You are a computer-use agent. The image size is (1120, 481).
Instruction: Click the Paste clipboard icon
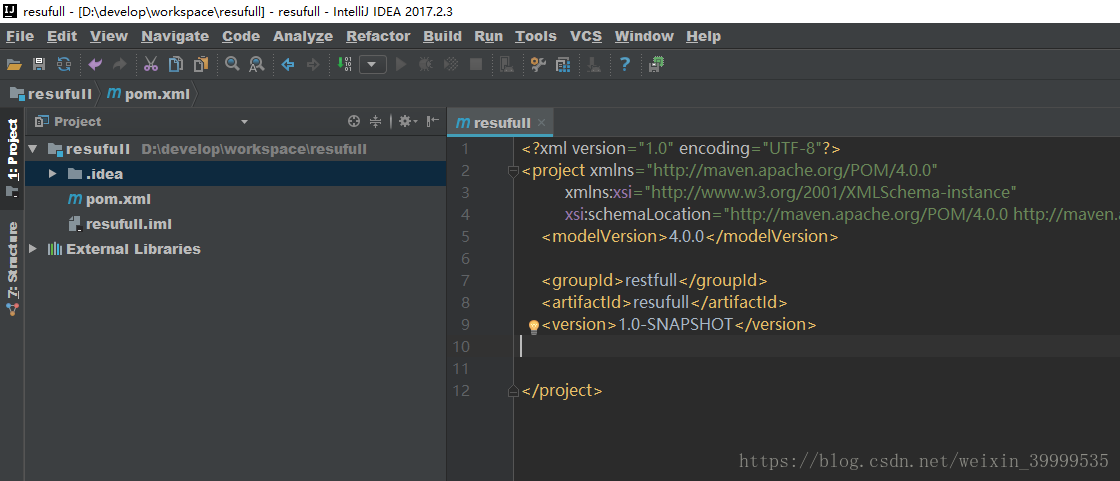click(x=201, y=65)
